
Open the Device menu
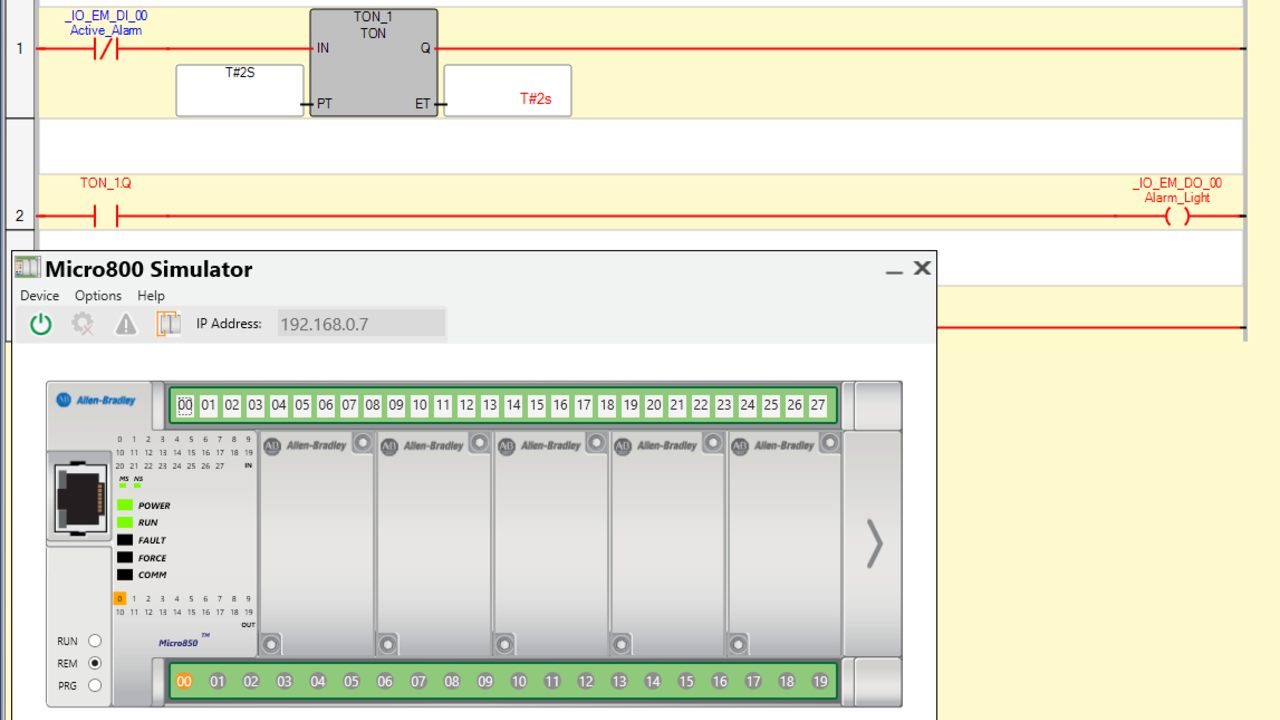coord(39,296)
